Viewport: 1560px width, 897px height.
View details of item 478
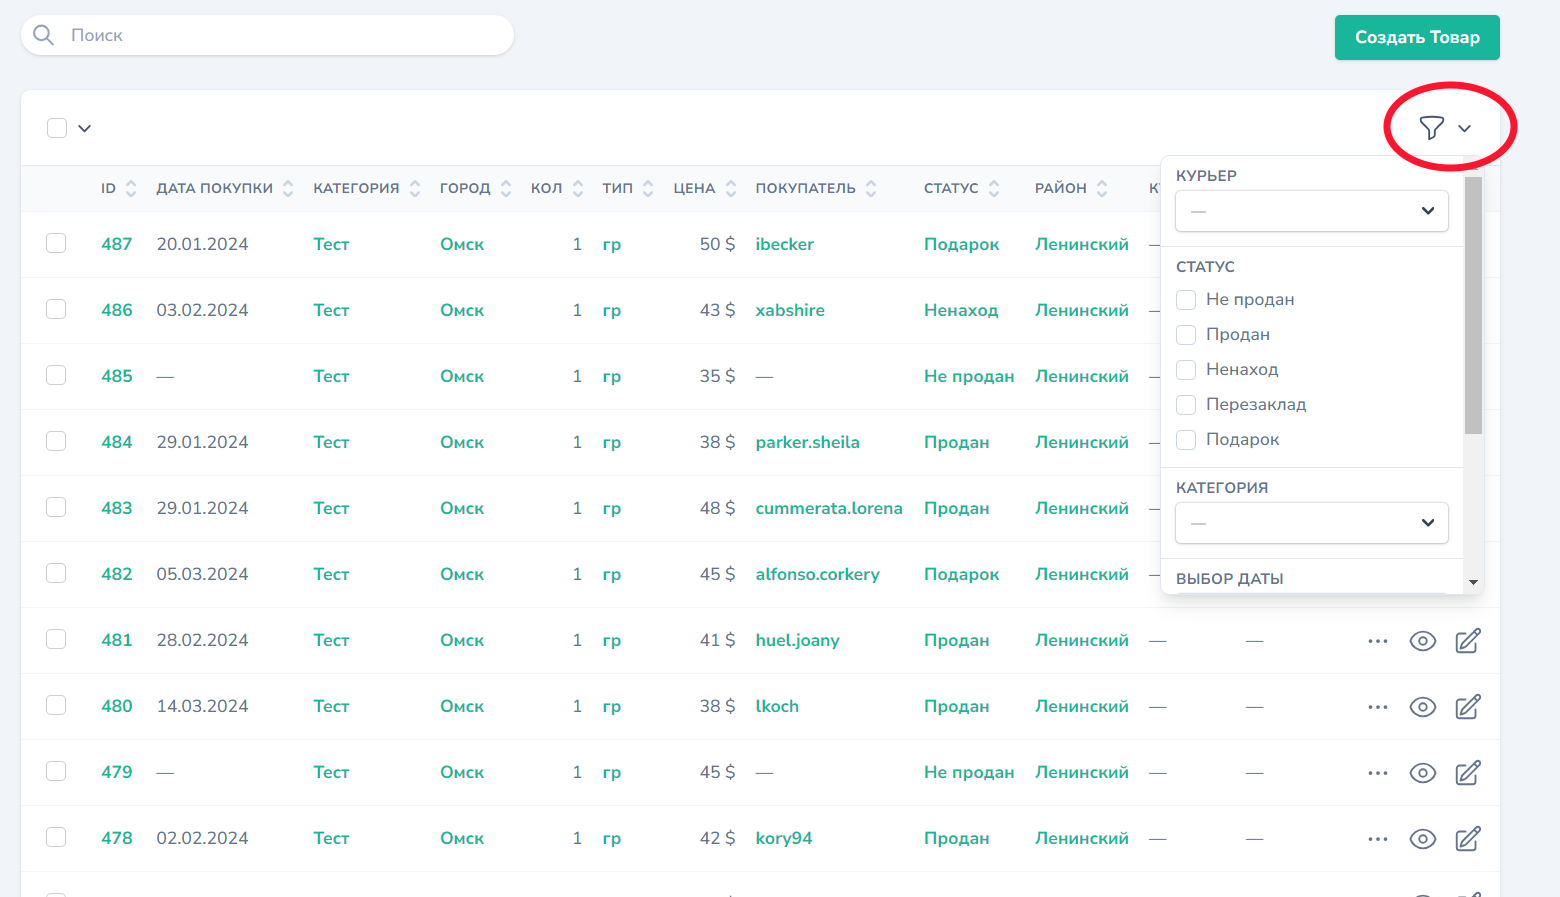tap(1422, 839)
